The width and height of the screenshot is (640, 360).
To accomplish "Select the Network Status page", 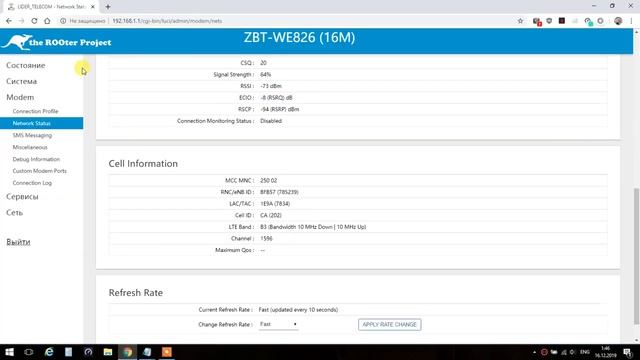I will click(x=41, y=123).
